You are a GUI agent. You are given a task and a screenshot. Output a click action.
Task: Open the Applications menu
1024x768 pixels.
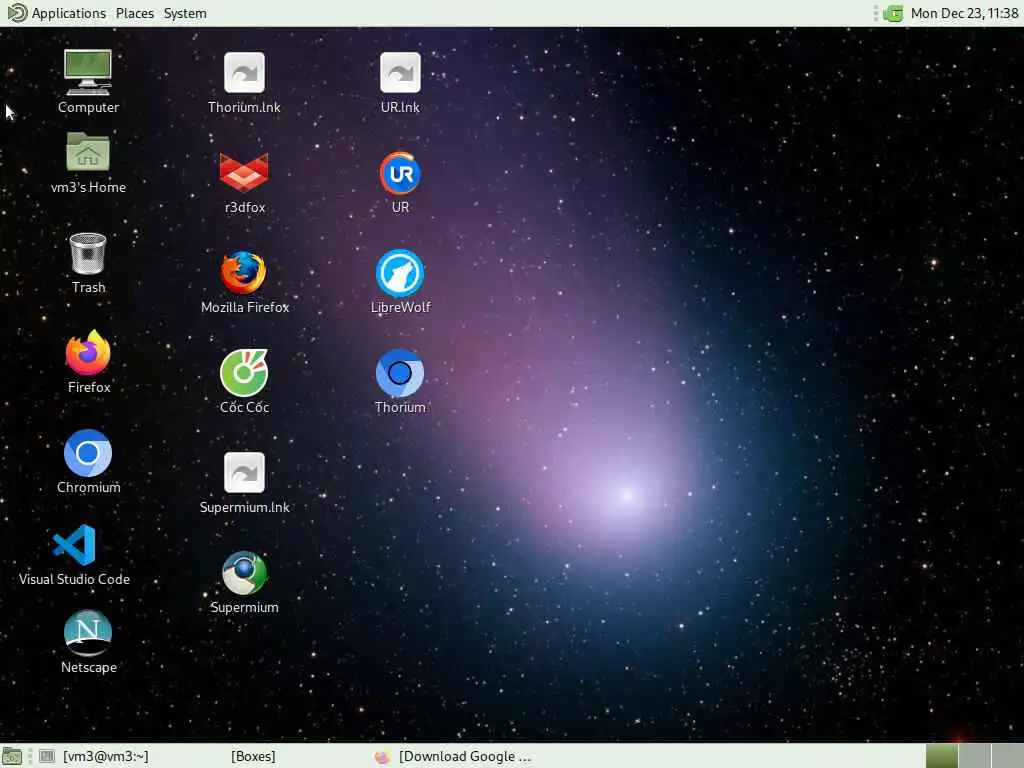(x=57, y=13)
